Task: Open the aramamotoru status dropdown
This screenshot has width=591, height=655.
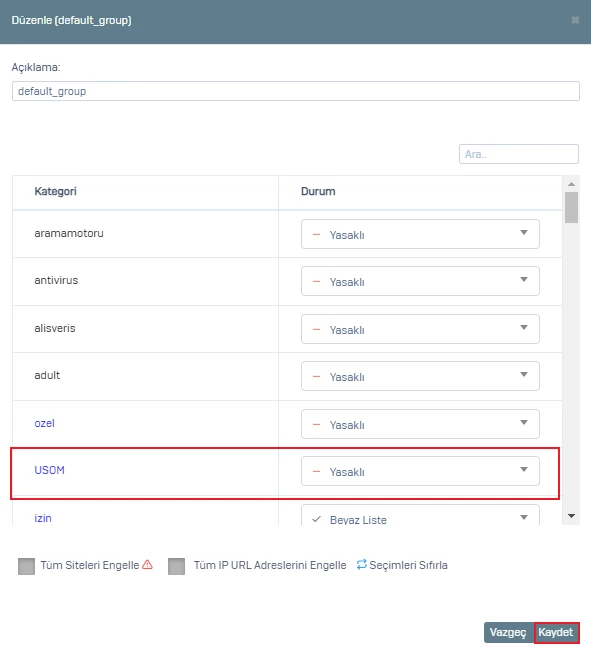Action: (420, 234)
